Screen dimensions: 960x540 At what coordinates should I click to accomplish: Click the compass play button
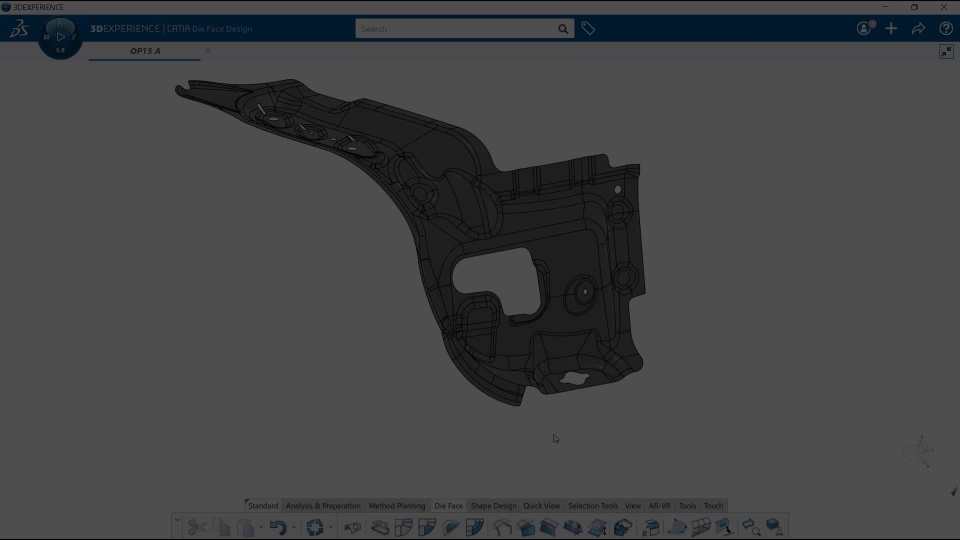click(60, 37)
